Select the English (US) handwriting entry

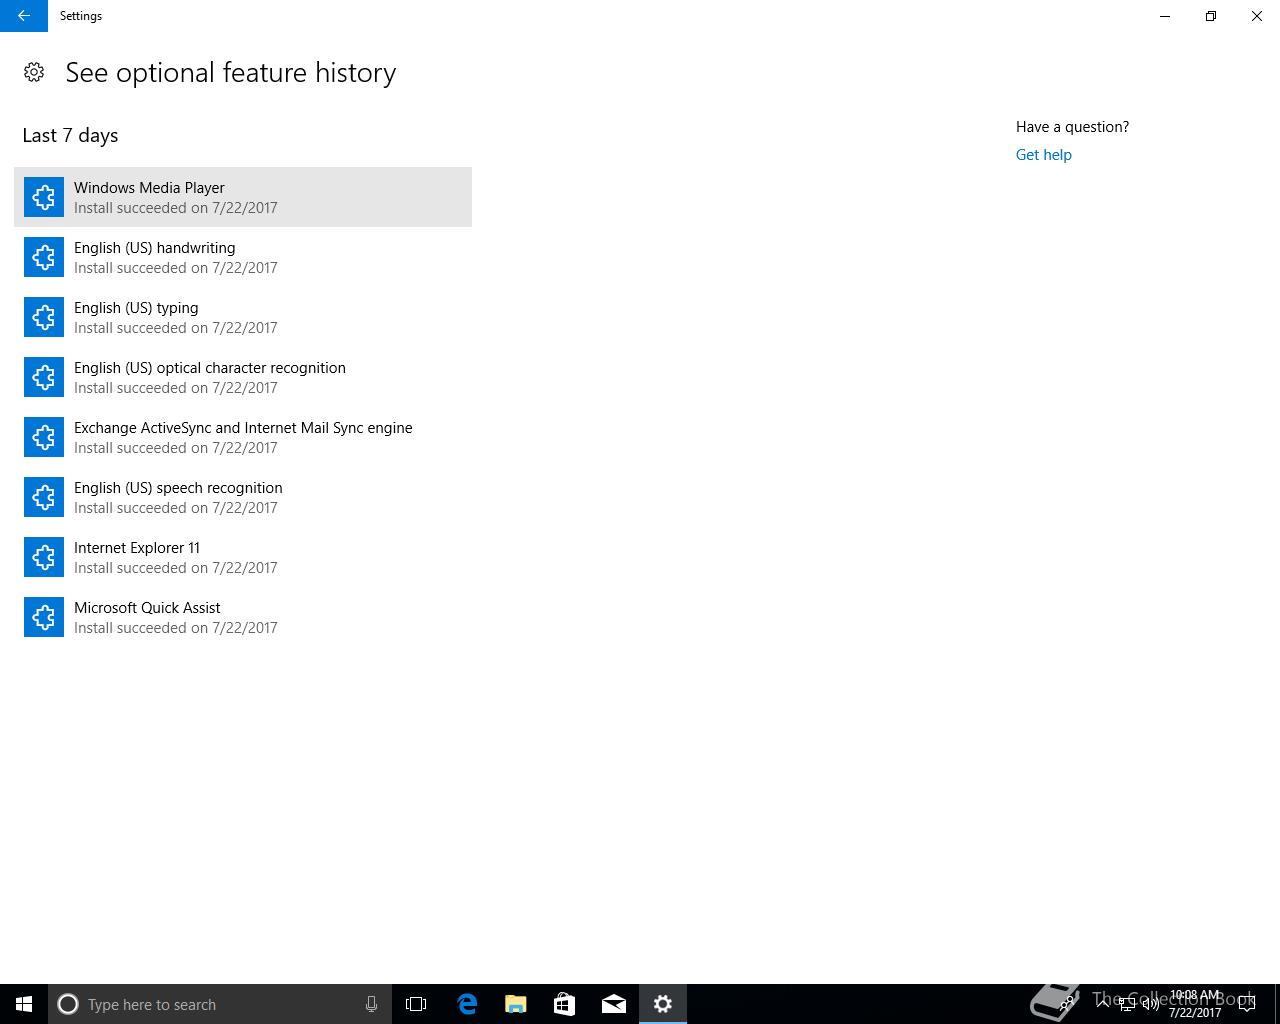[243, 257]
